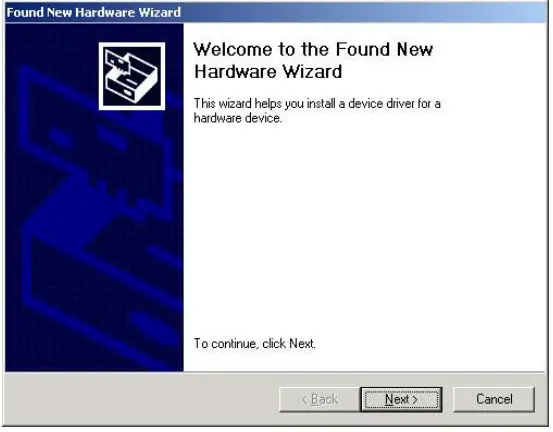Select the Welcome heading's first line
Image resolution: width=553 pixels, height=432 pixels.
pyautogui.click(x=313, y=49)
